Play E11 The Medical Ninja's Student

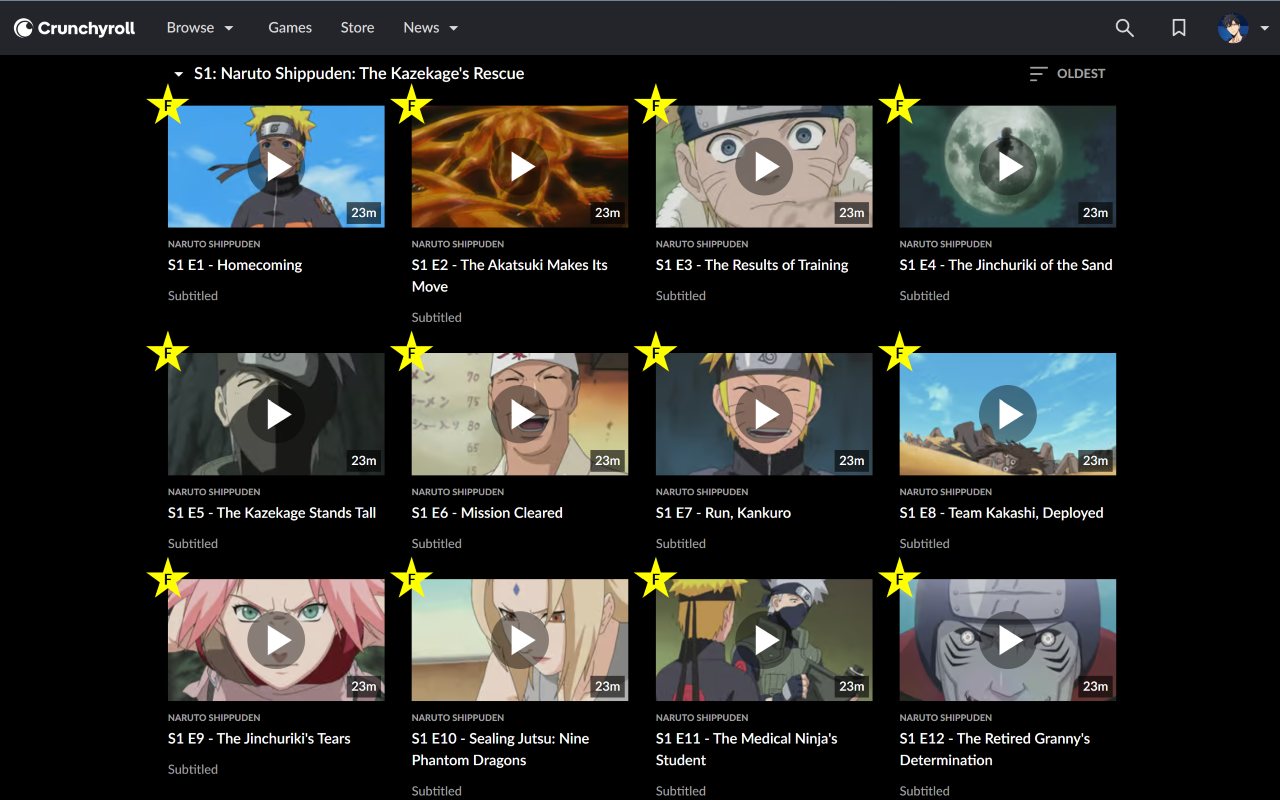(764, 640)
